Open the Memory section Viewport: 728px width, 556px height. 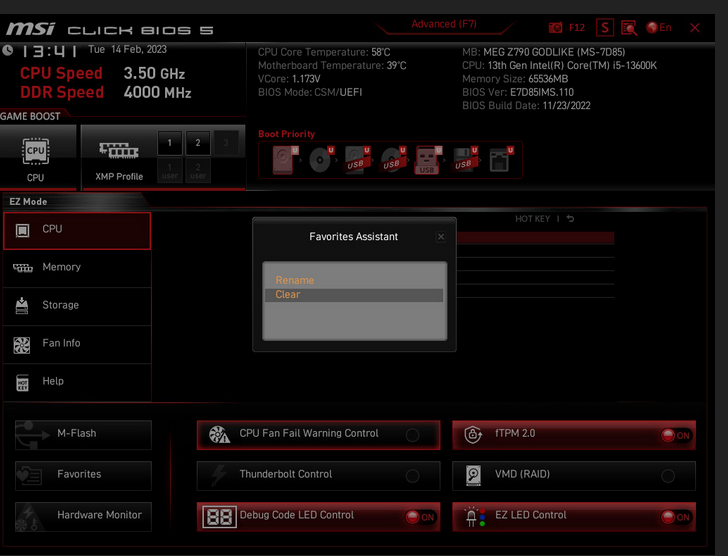pyautogui.click(x=77, y=268)
